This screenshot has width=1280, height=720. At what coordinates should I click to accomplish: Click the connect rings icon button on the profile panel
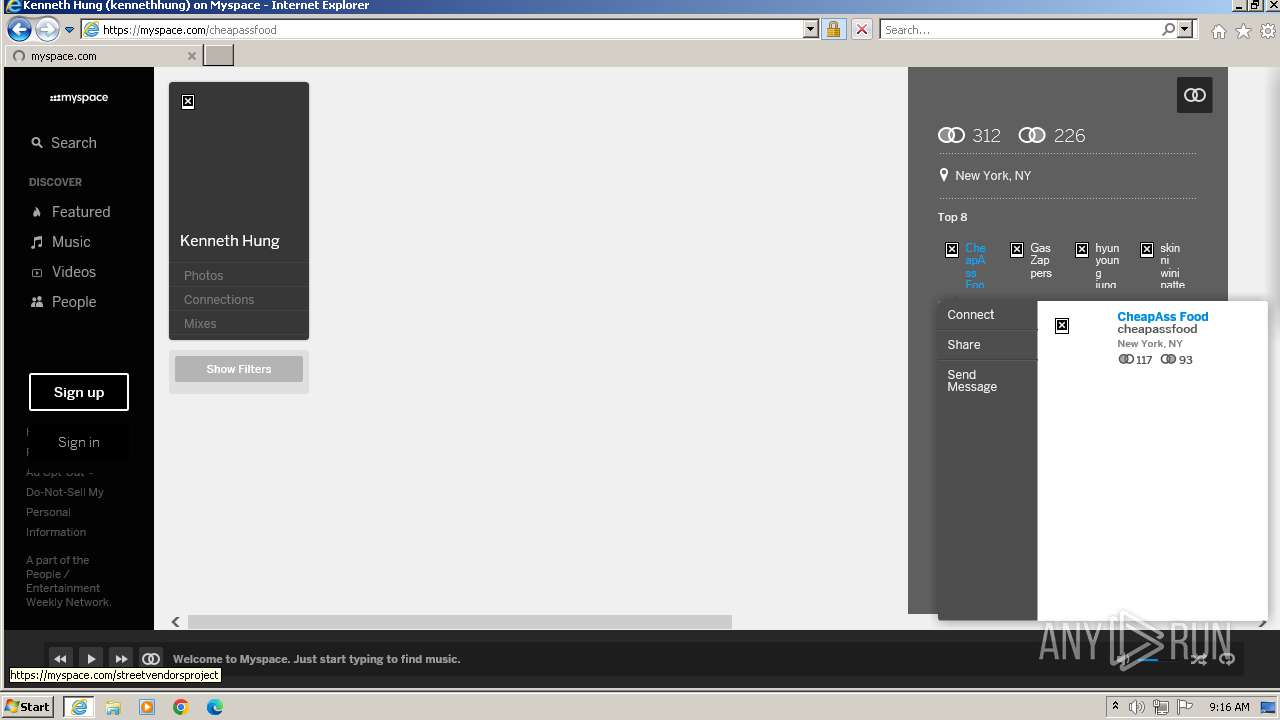click(x=1195, y=95)
